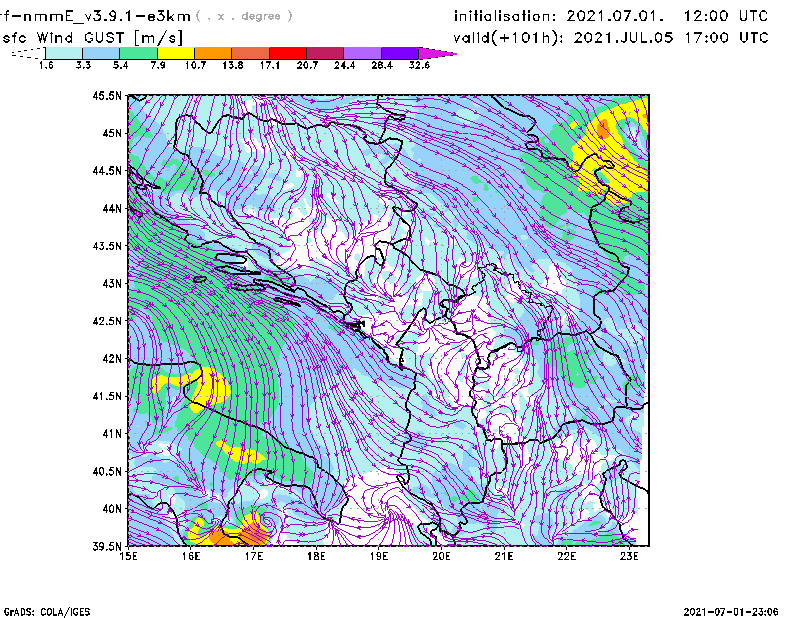Click the "41N" latitude label
The height and width of the screenshot is (618, 800).
click(112, 434)
